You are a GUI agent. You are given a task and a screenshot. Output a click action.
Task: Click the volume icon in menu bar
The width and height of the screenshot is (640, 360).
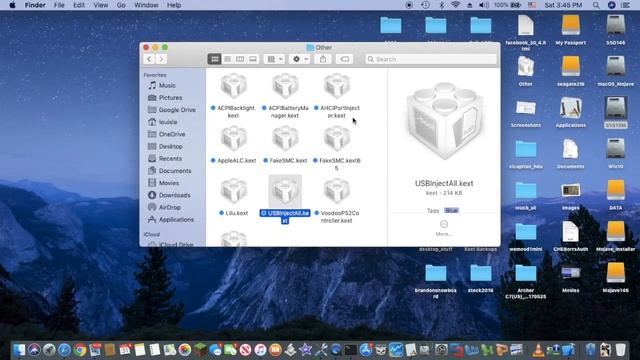[484, 5]
